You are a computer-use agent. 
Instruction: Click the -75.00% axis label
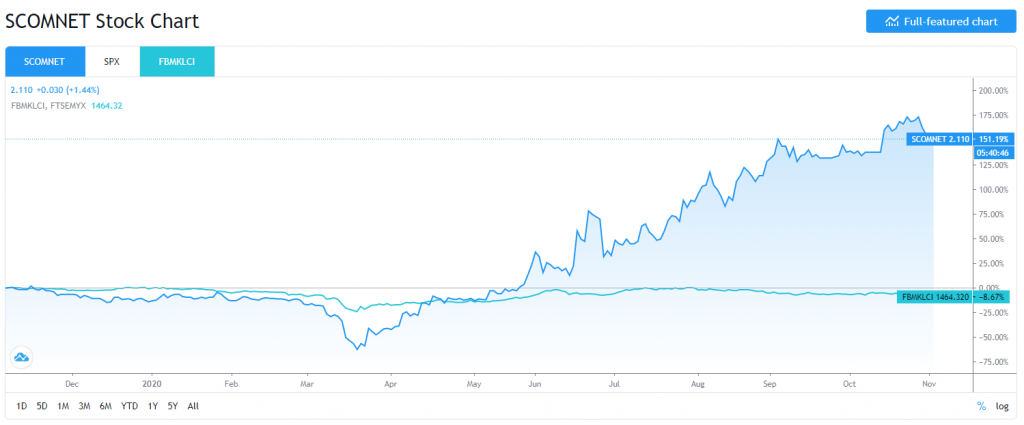click(x=995, y=362)
